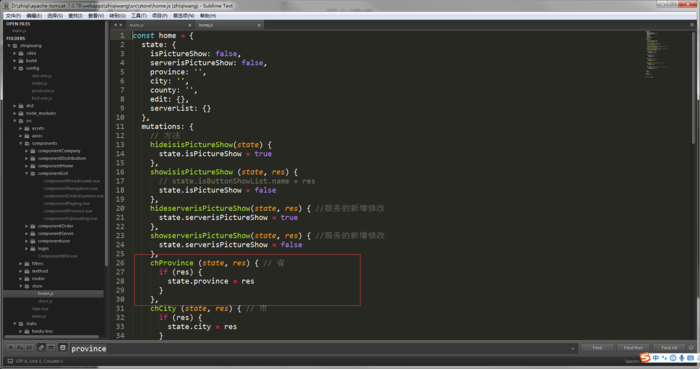Click the method folder icon
The height and width of the screenshot is (369, 700).
(x=27, y=271)
